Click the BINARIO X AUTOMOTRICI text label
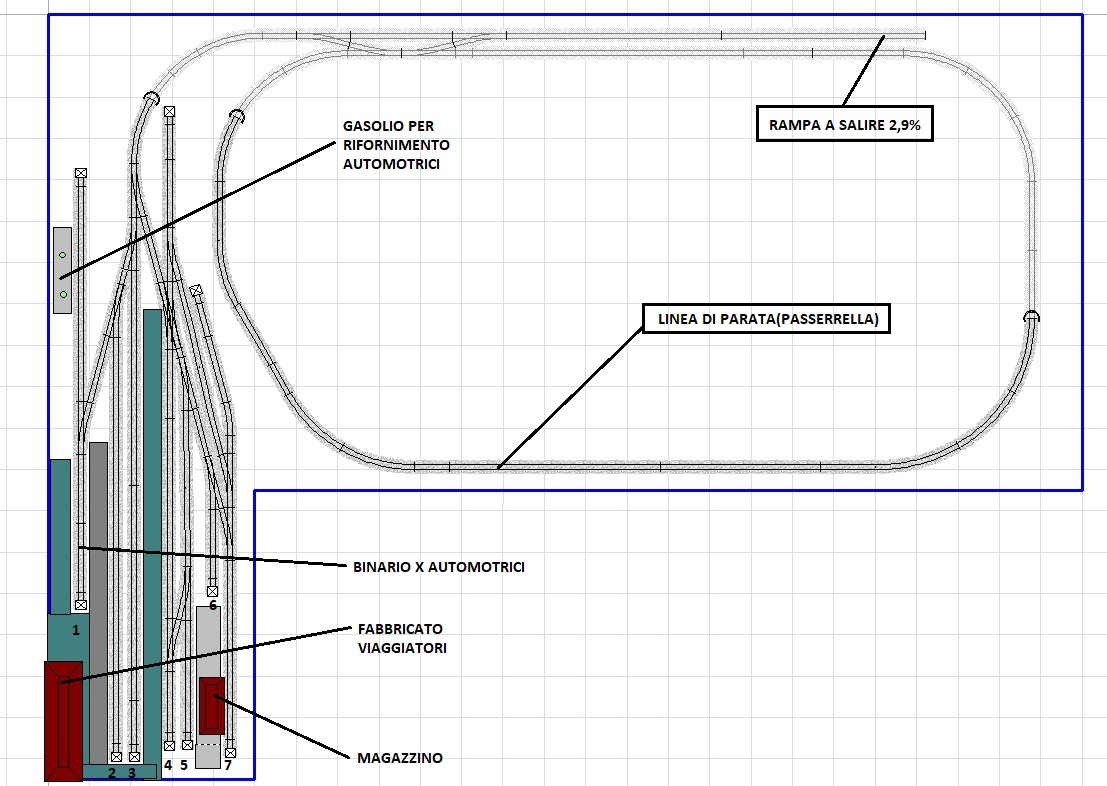Screen dimensions: 1107x786 click(439, 567)
